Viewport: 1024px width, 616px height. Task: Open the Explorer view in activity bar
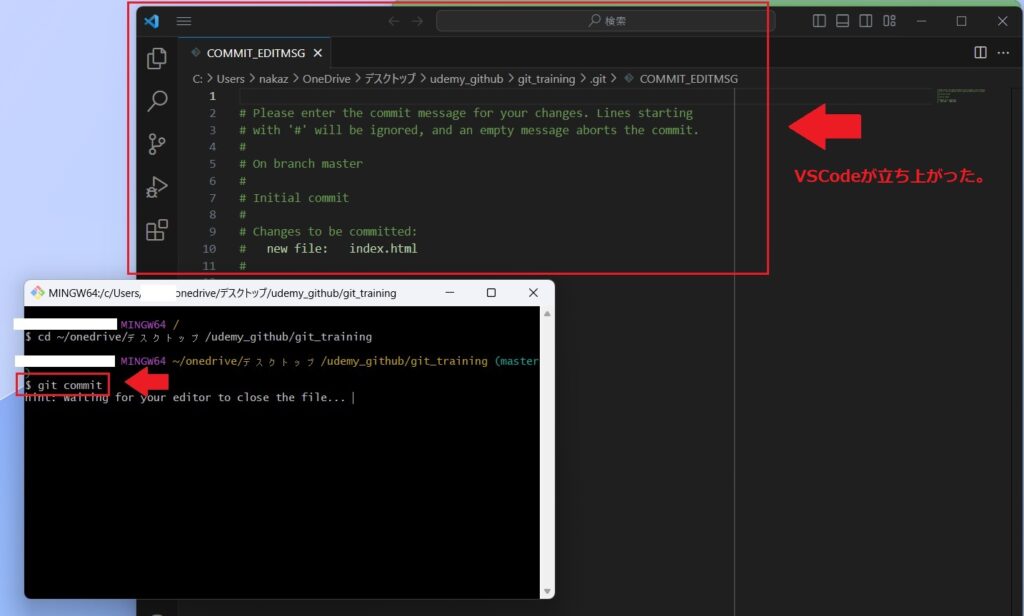tap(157, 59)
